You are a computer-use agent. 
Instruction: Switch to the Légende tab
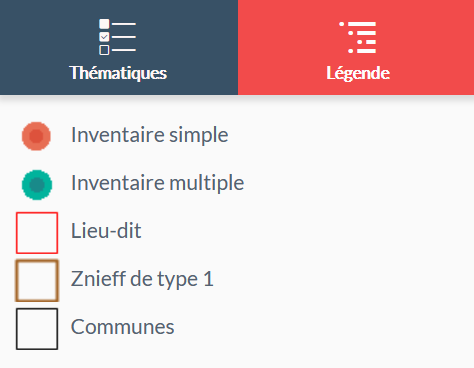(356, 47)
